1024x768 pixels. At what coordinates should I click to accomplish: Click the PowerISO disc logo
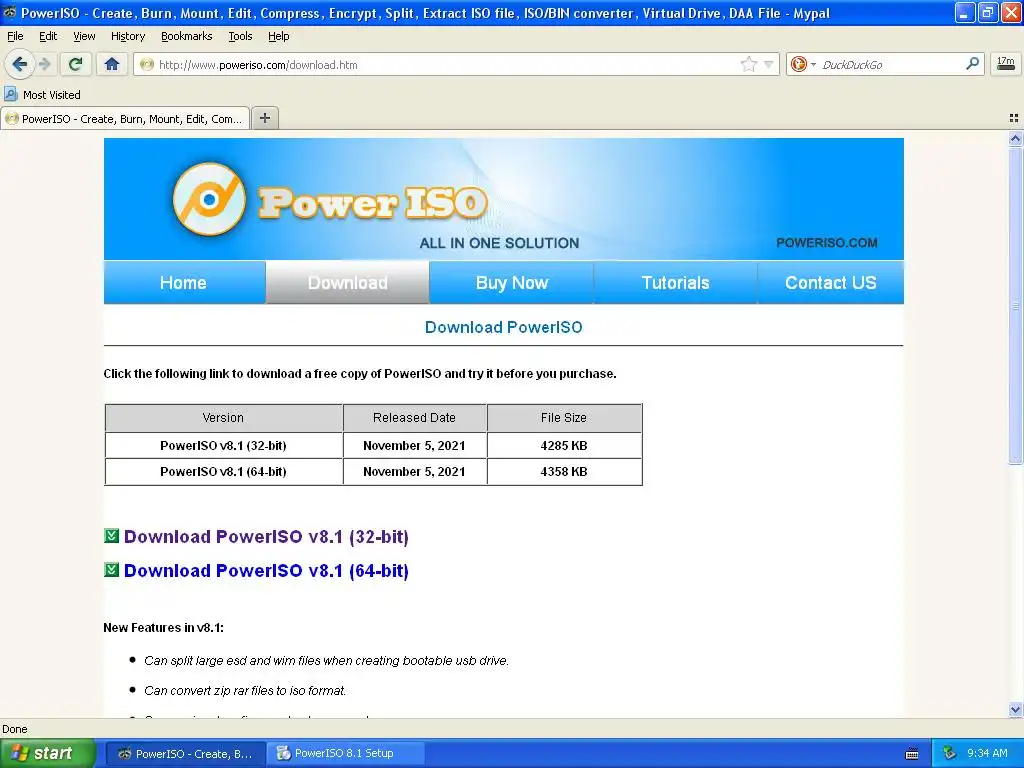[209, 199]
